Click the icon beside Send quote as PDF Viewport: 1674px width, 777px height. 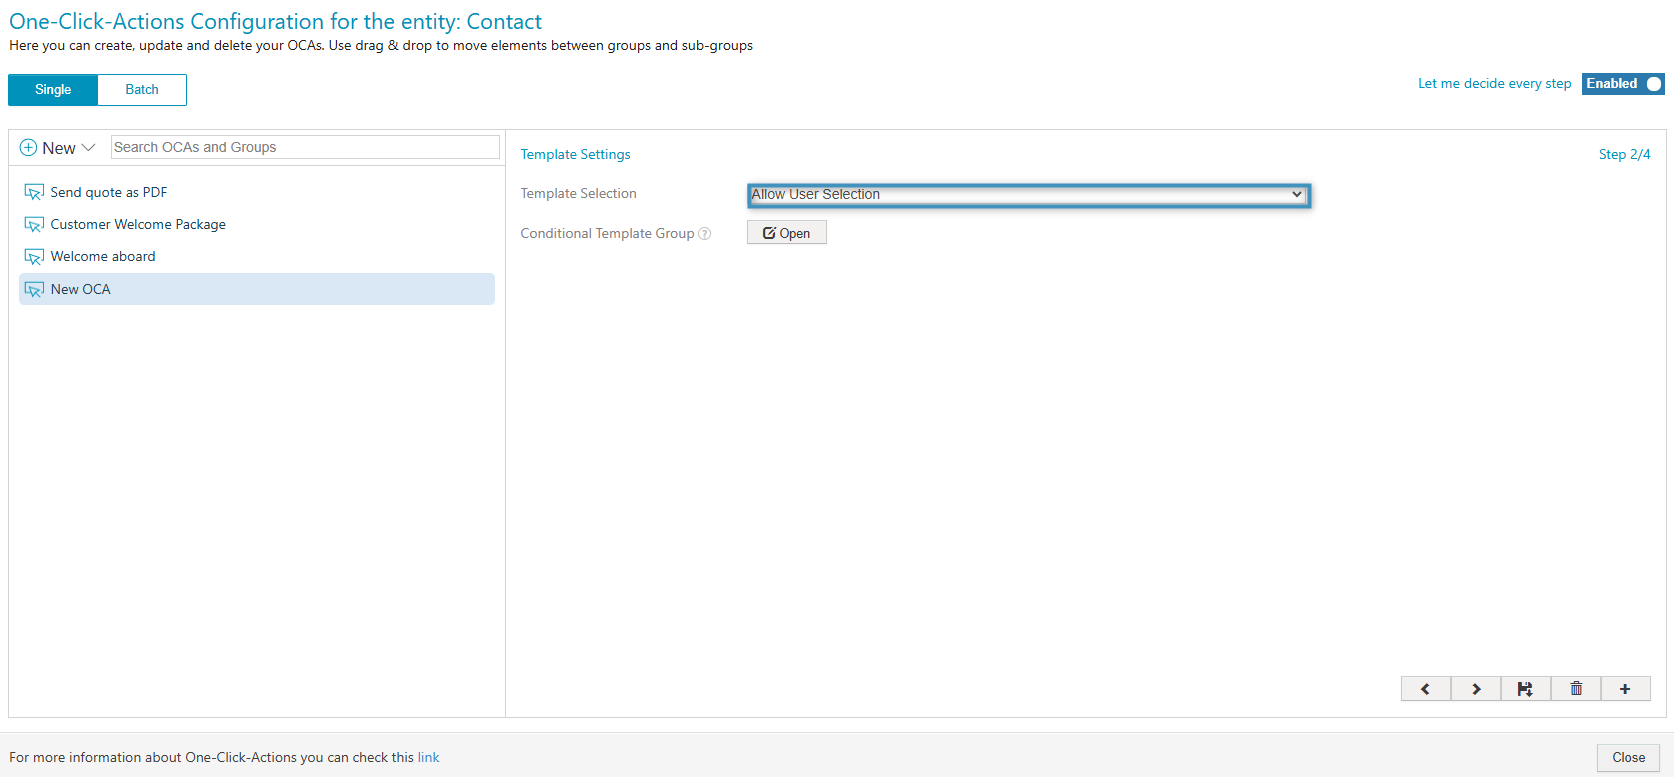34,193
